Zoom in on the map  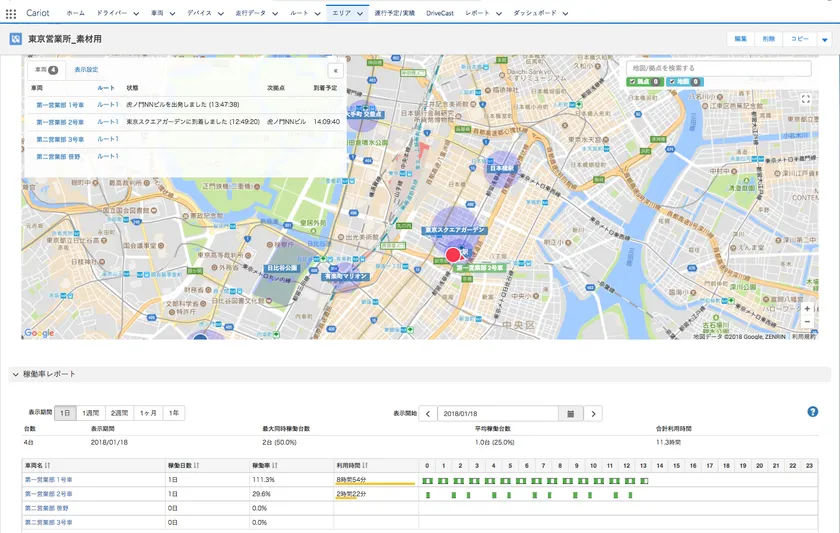(807, 309)
